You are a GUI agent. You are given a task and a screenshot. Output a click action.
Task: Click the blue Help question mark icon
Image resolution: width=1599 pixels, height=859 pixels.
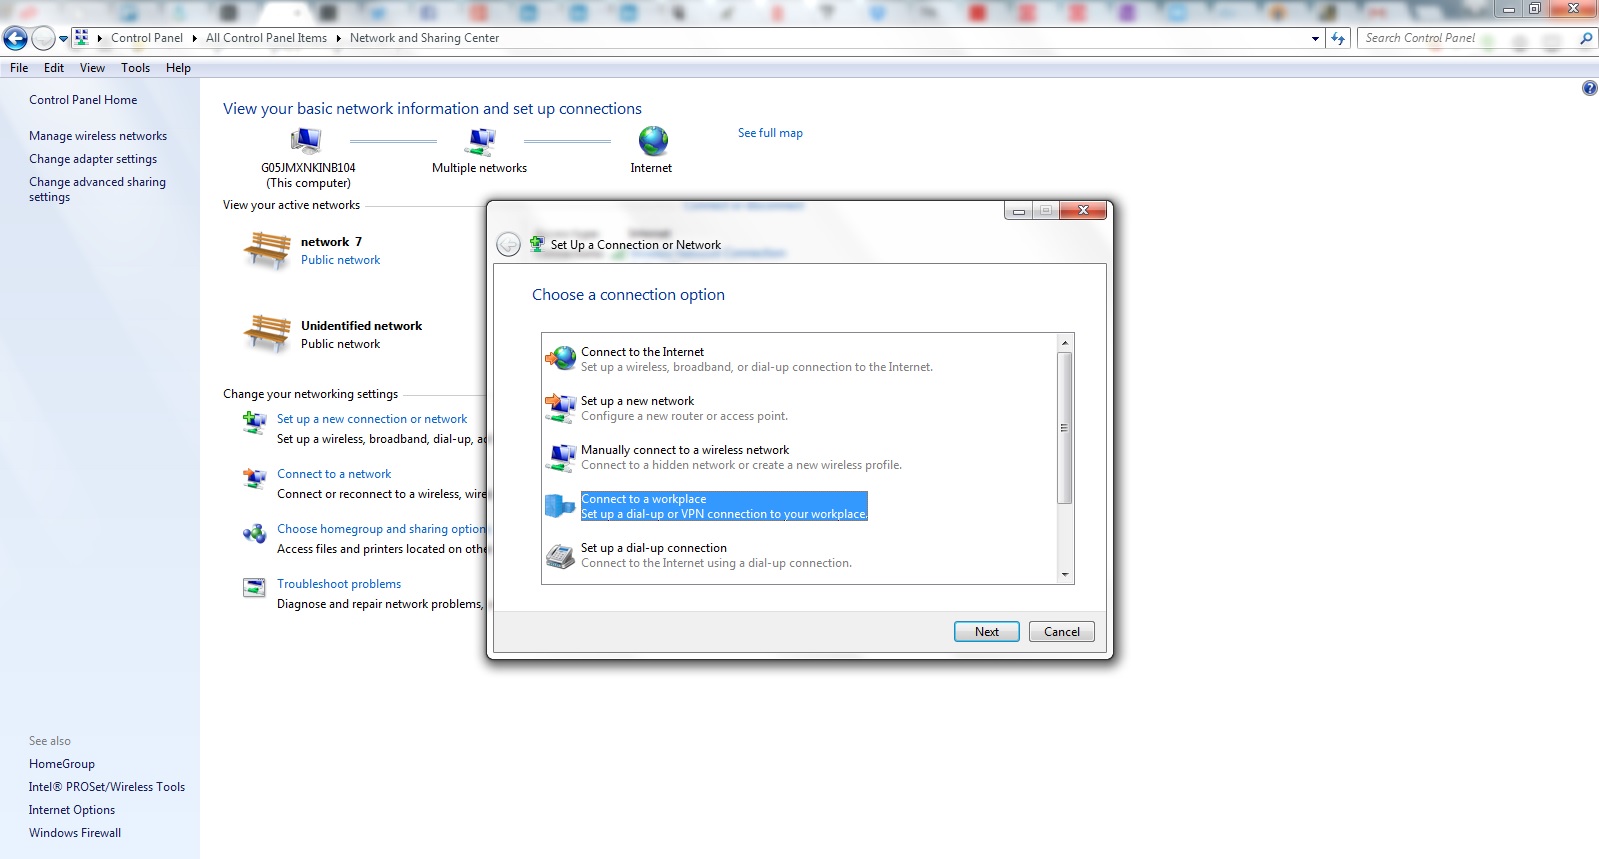point(1589,88)
